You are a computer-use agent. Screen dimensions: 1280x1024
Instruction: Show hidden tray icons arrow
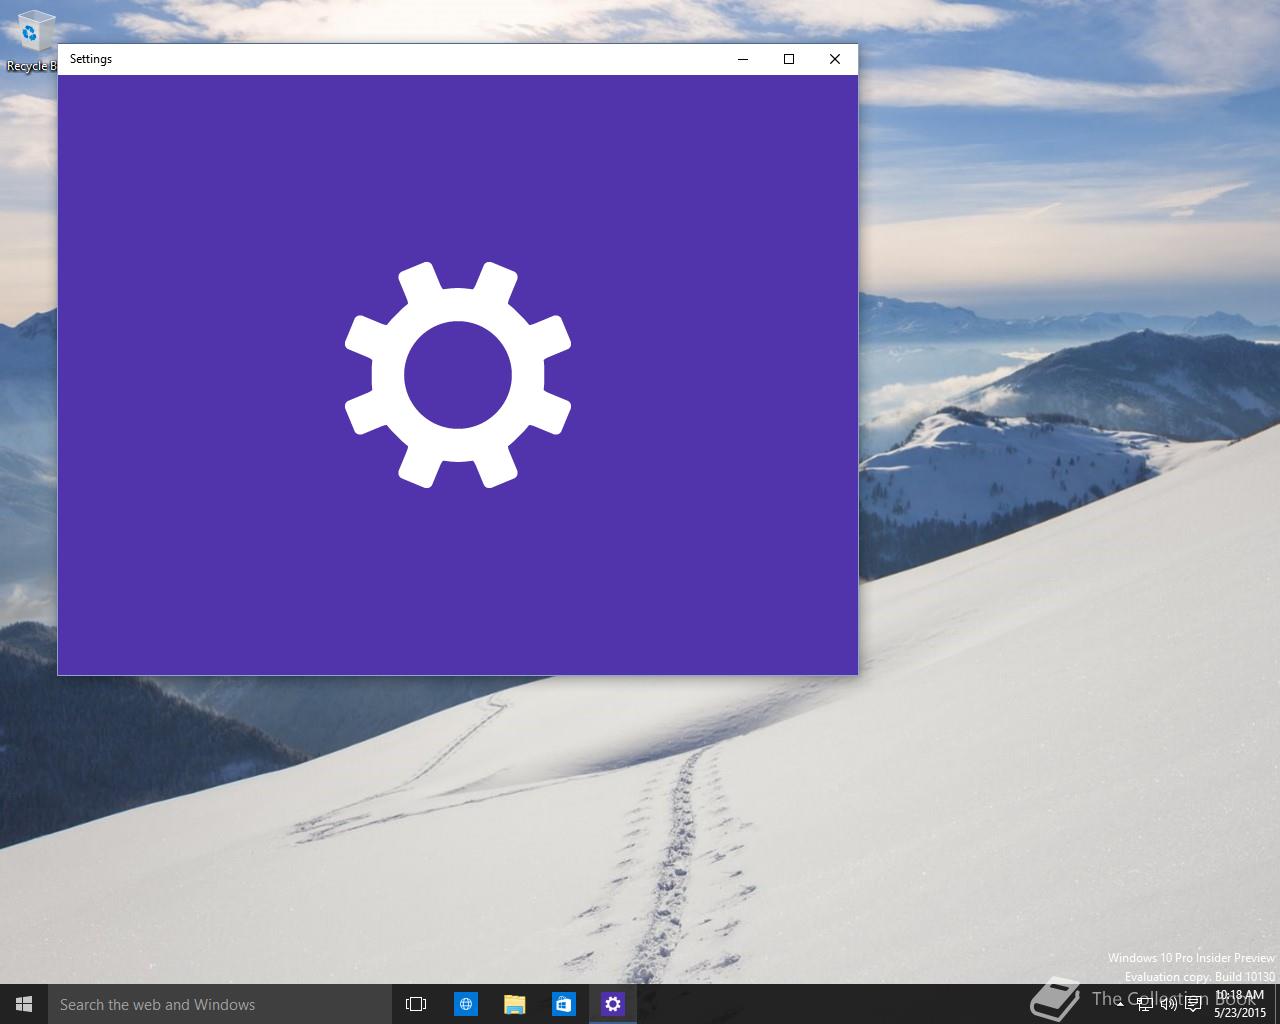pyautogui.click(x=1120, y=1004)
